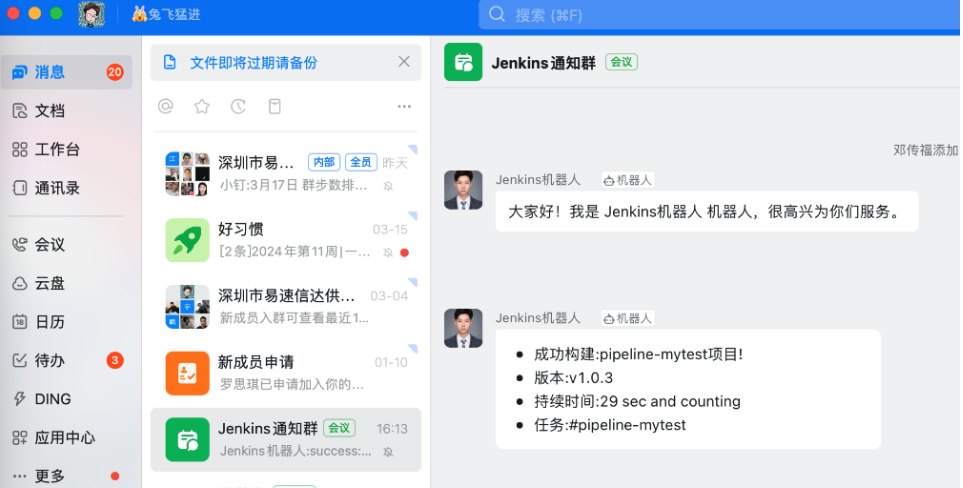Click the 版本:v1.0.3 line
The height and width of the screenshot is (488, 963).
tap(573, 378)
